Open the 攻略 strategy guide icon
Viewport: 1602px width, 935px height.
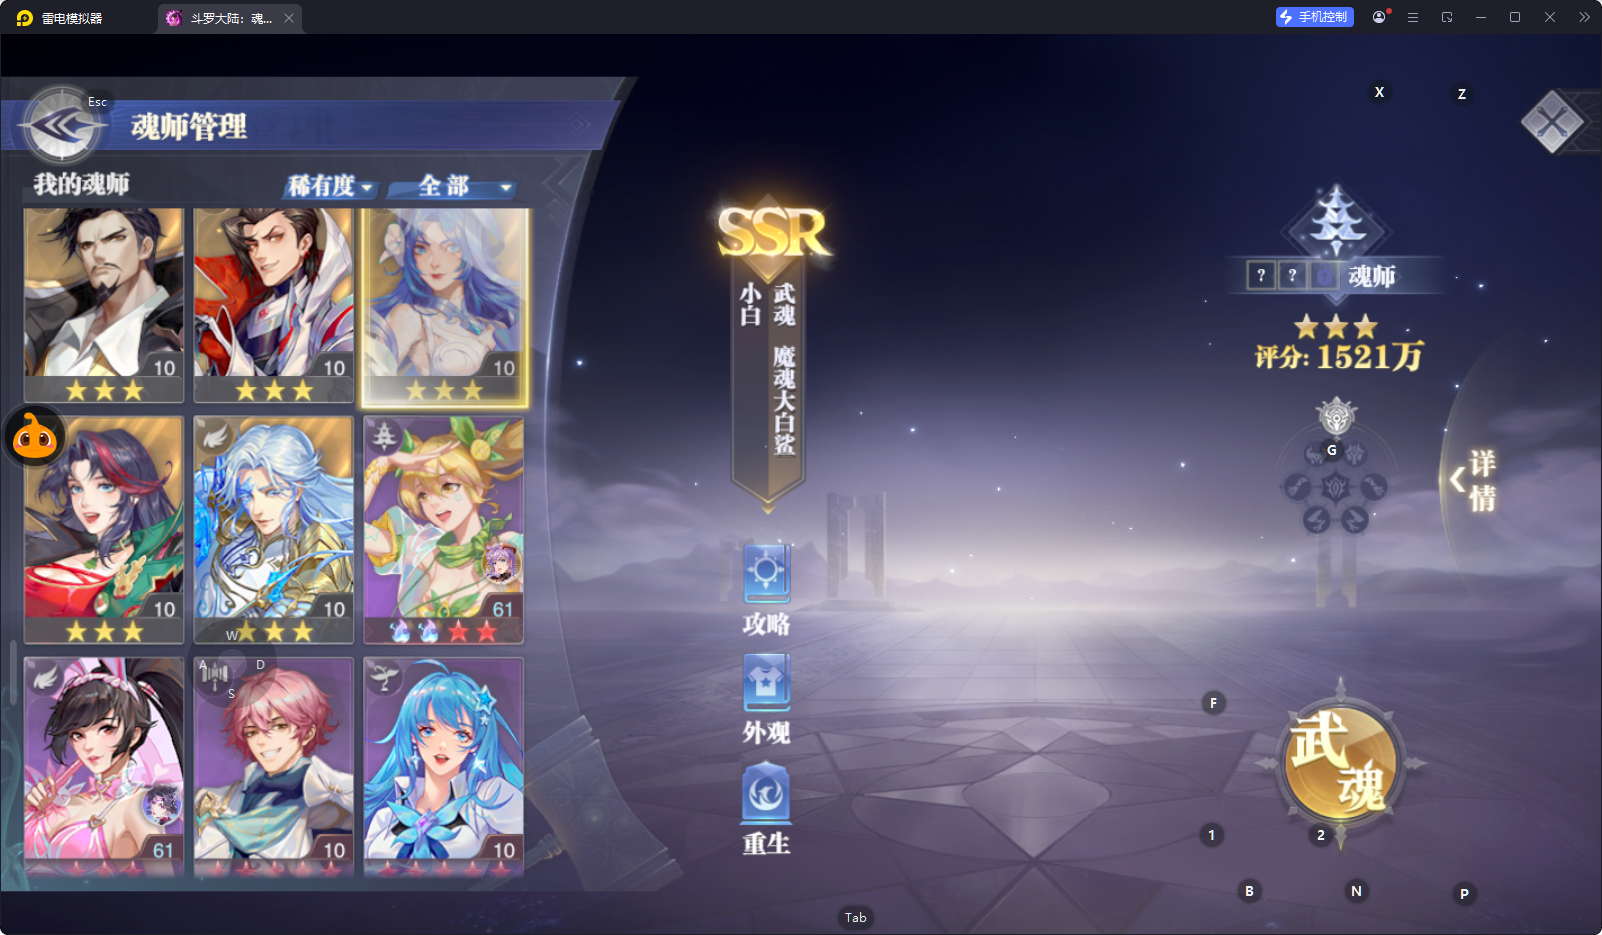click(x=767, y=573)
